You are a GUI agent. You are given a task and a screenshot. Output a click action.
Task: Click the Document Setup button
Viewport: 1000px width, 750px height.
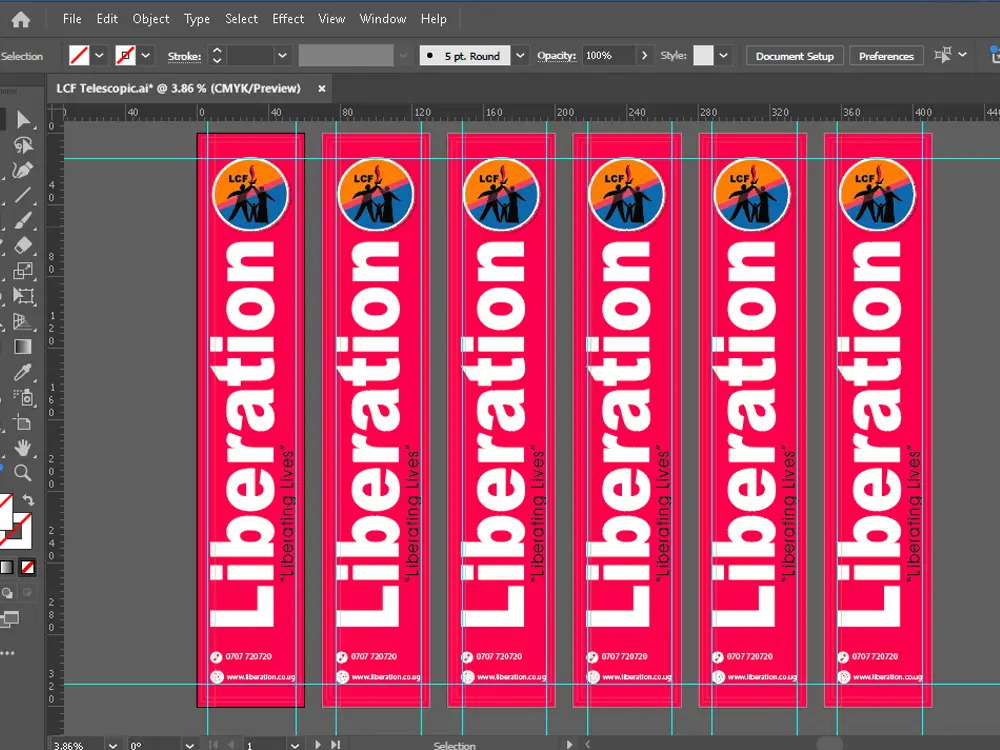(x=795, y=56)
